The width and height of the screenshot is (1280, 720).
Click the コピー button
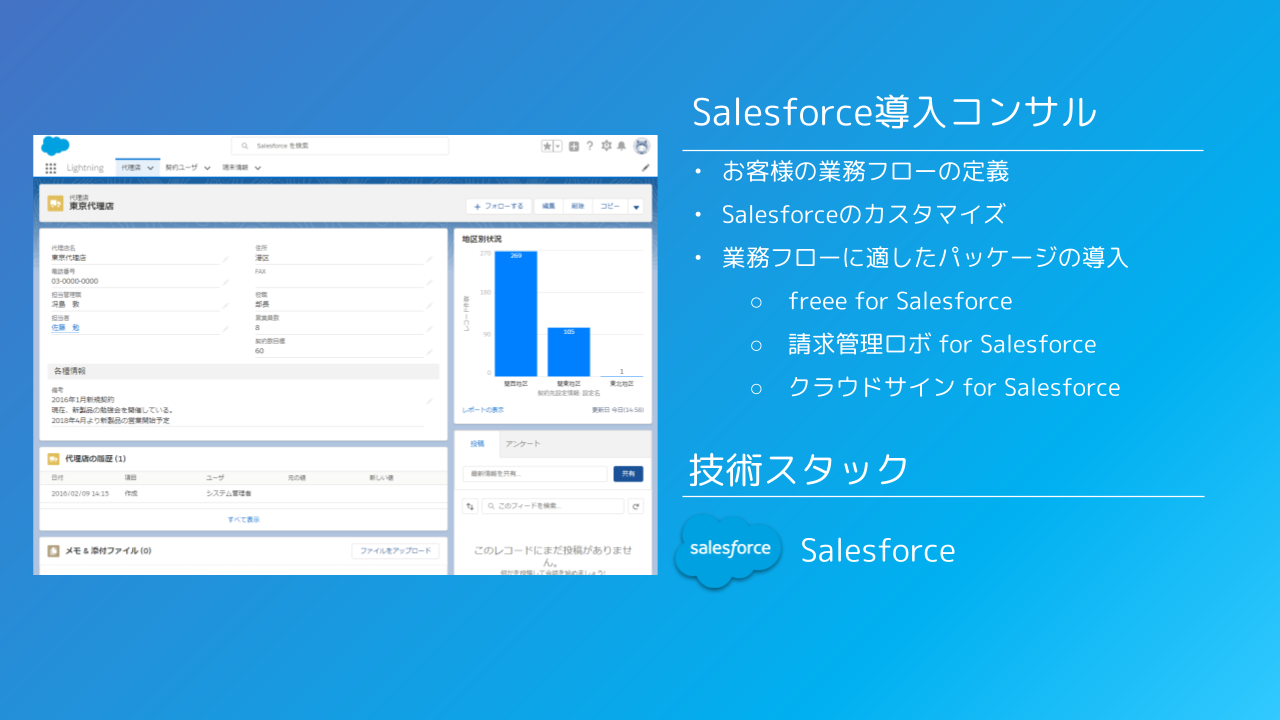(611, 206)
